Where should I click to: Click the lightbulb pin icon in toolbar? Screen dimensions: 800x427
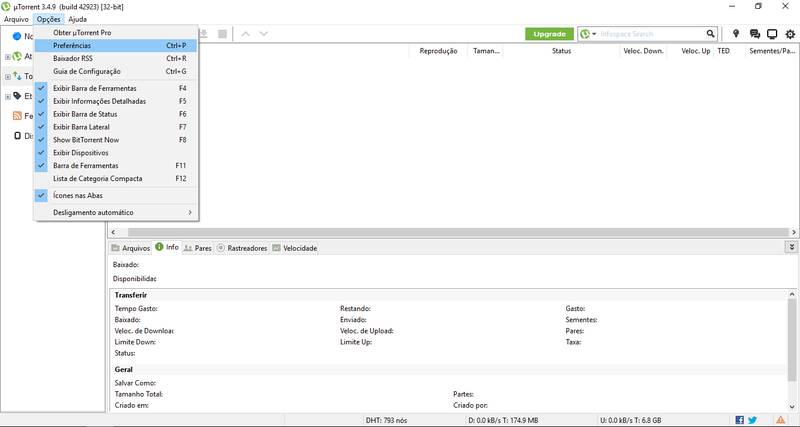click(736, 34)
